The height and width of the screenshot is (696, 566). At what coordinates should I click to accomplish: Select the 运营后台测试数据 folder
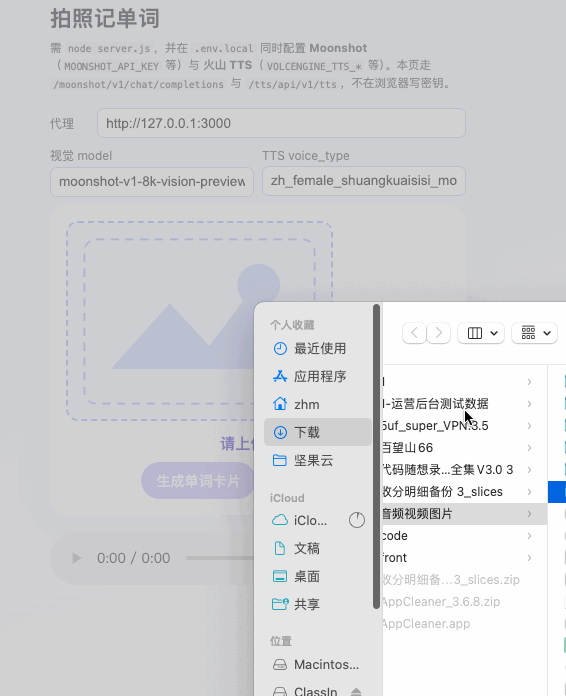(x=464, y=404)
